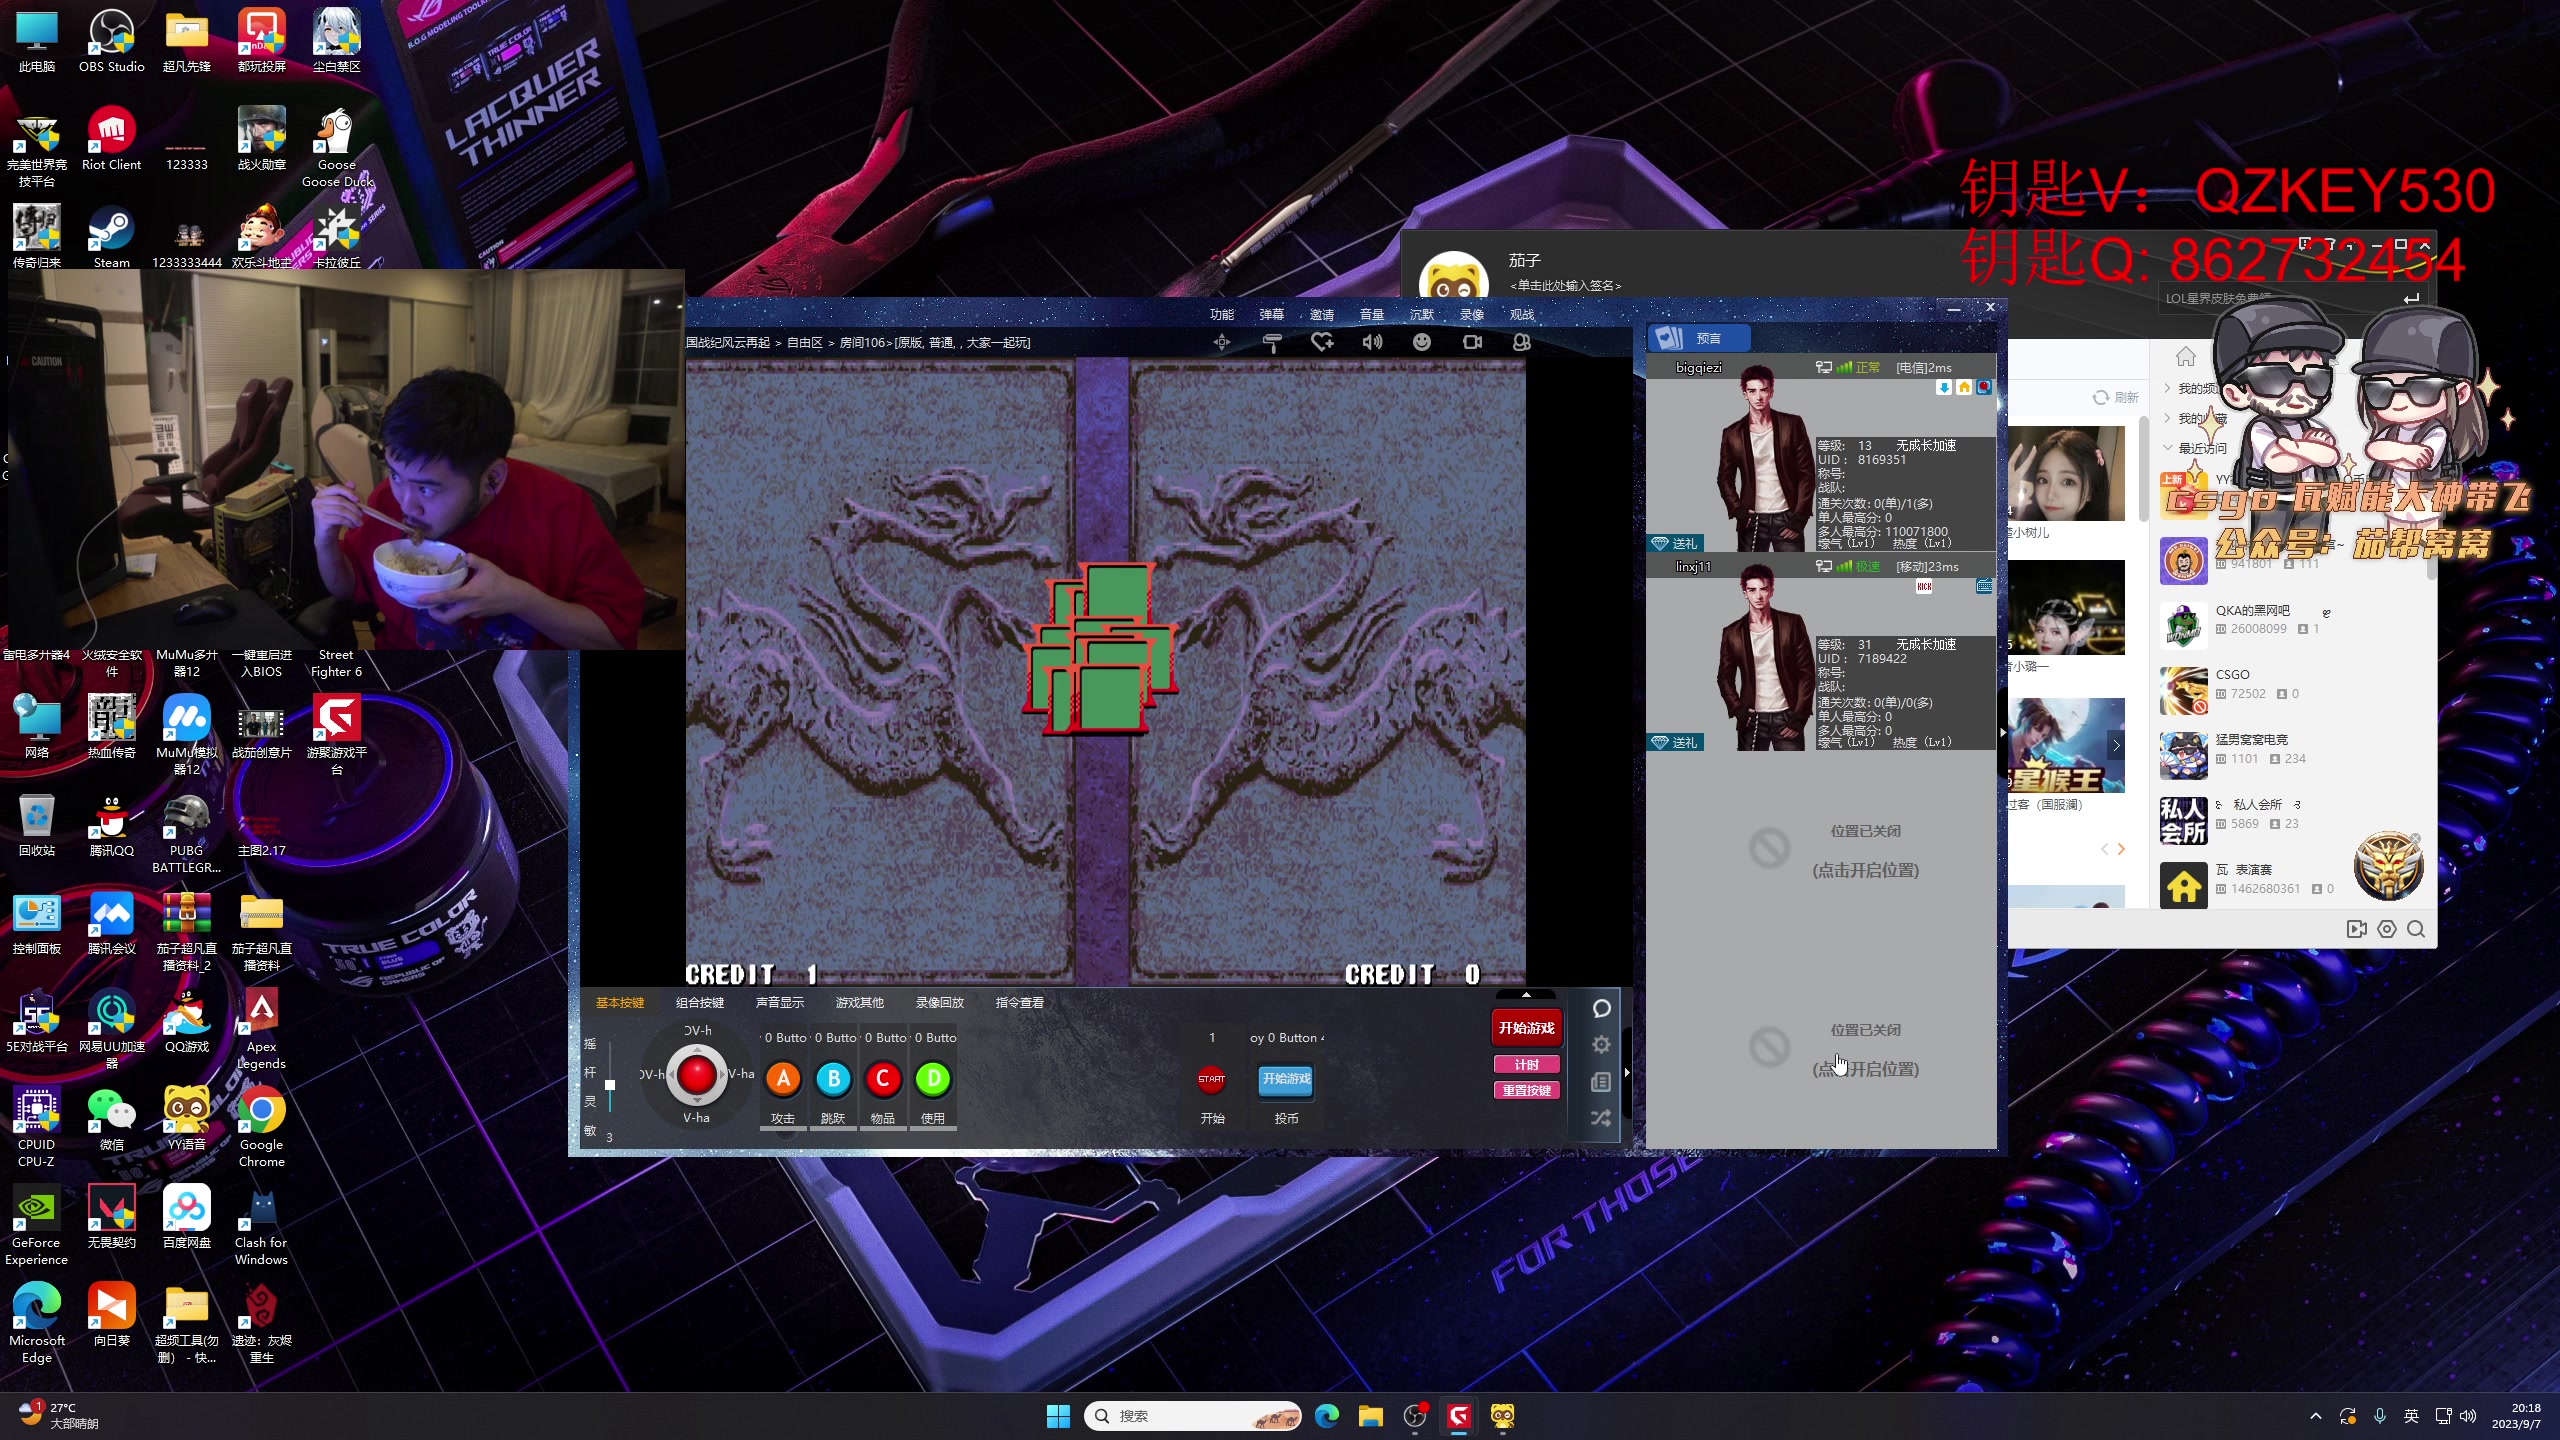
Task: Adjust the joystick sensitivity slider
Action: 610,1085
